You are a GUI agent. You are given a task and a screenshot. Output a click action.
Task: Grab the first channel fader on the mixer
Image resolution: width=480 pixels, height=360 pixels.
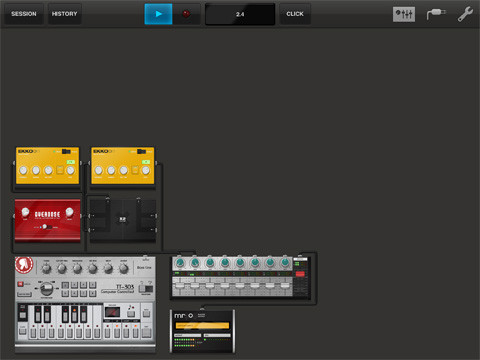[180, 286]
